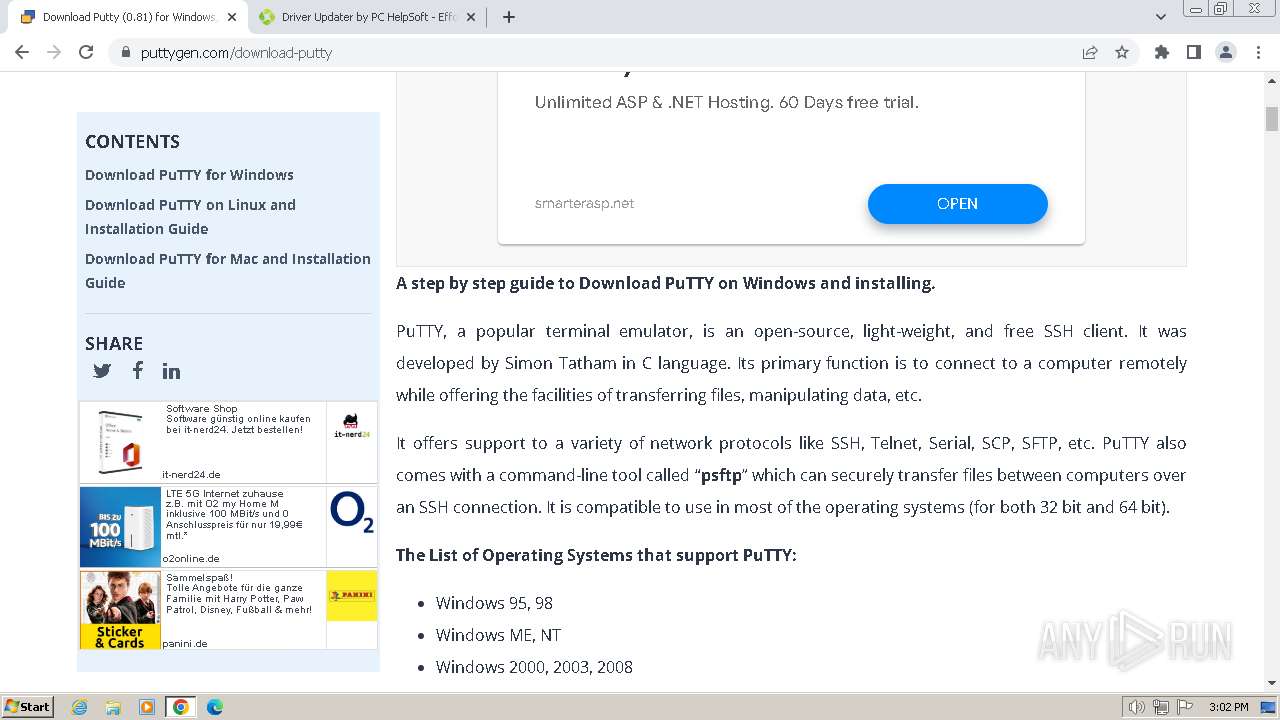Viewport: 1280px width, 720px height.
Task: Share on Twitter icon
Action: point(102,371)
